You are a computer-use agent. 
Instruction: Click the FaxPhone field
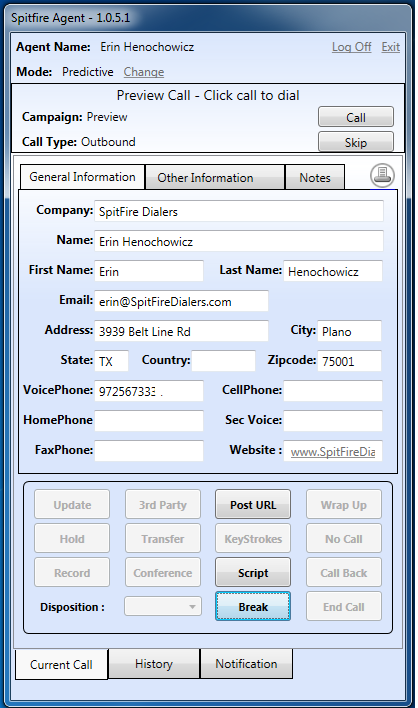click(149, 451)
